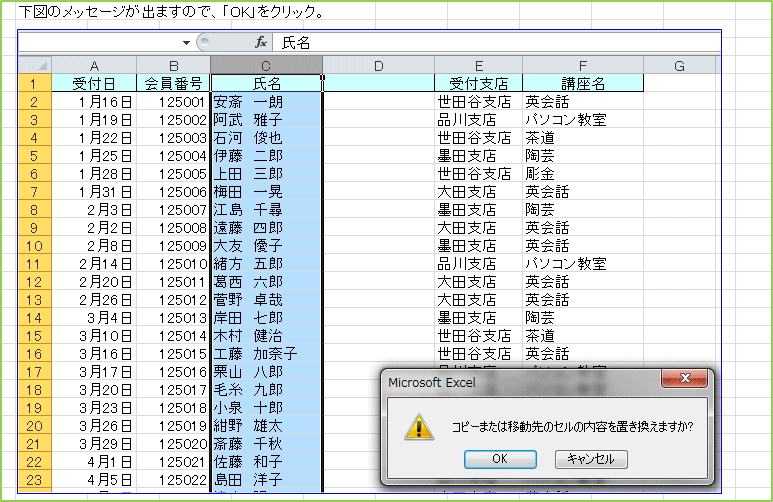Image resolution: width=773 pixels, height=502 pixels.
Task: Select row 12 header
Action: tap(35, 282)
